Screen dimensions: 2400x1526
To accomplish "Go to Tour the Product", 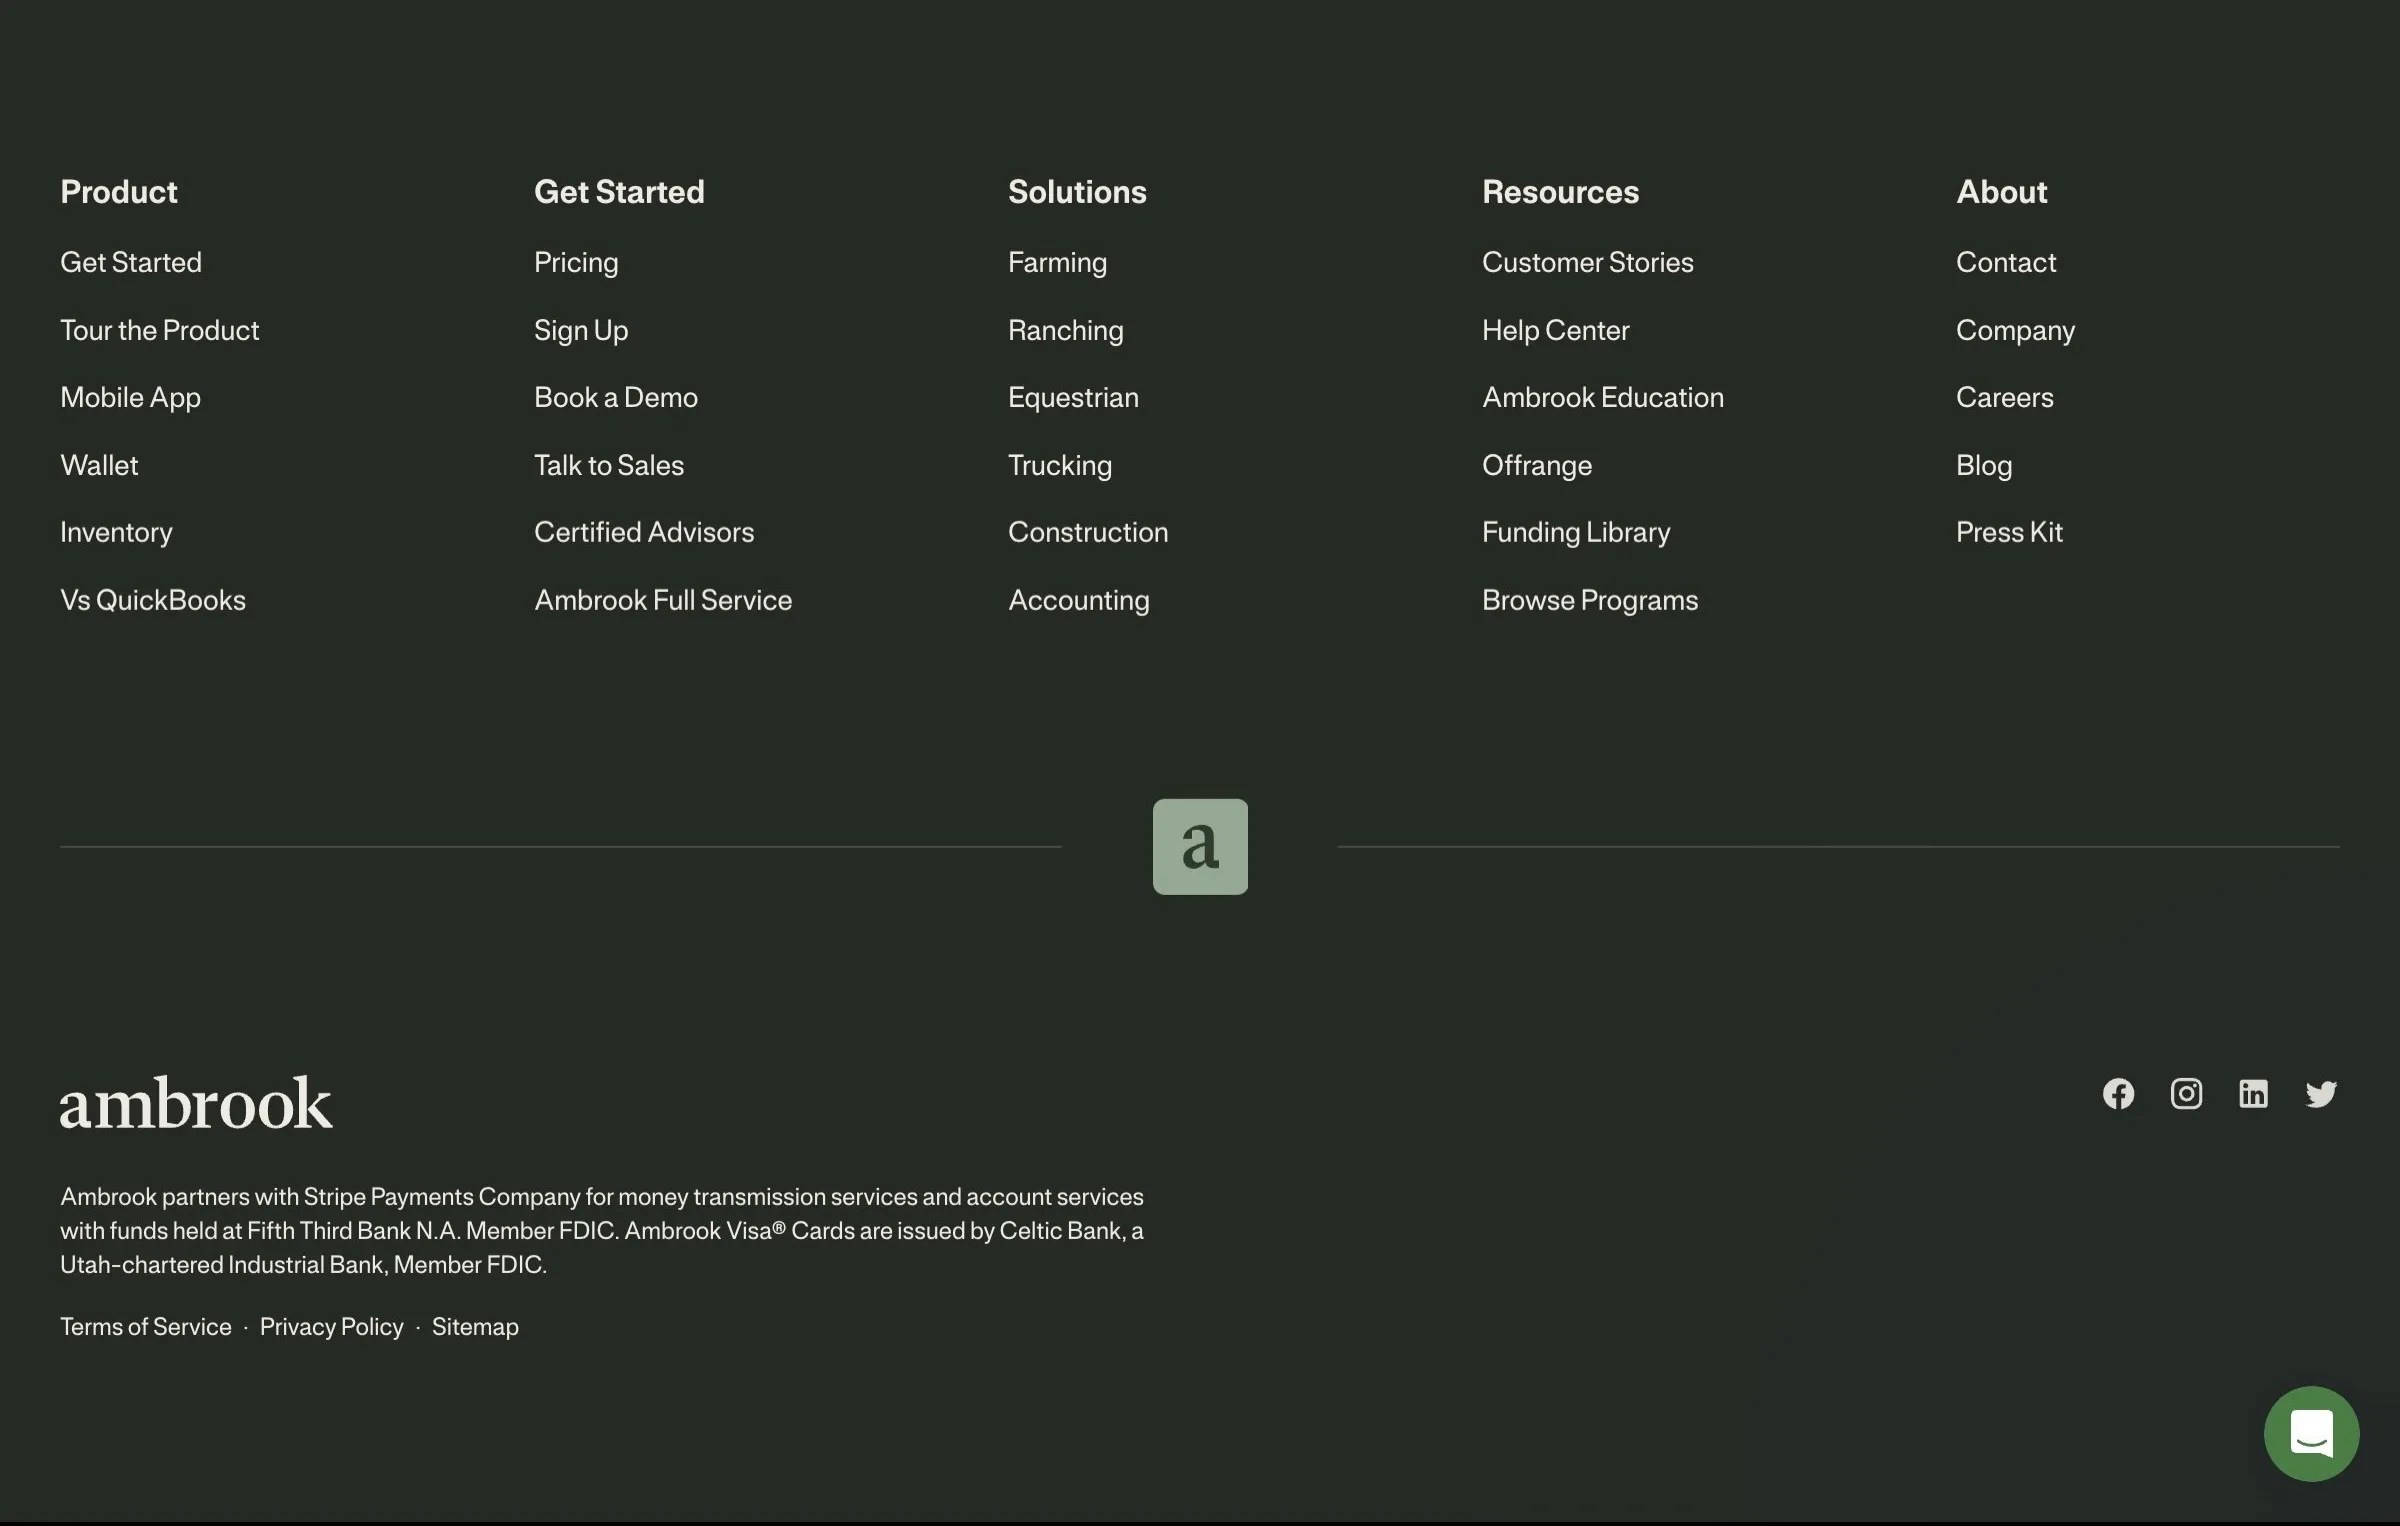I will tap(160, 330).
